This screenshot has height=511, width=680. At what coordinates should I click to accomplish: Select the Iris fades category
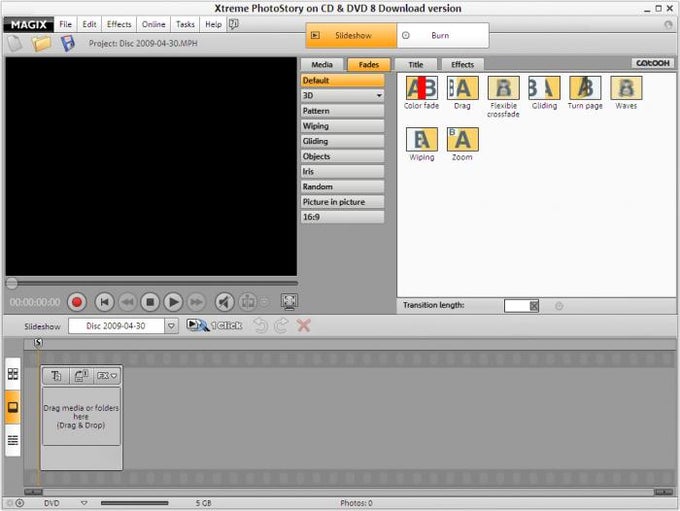(342, 171)
